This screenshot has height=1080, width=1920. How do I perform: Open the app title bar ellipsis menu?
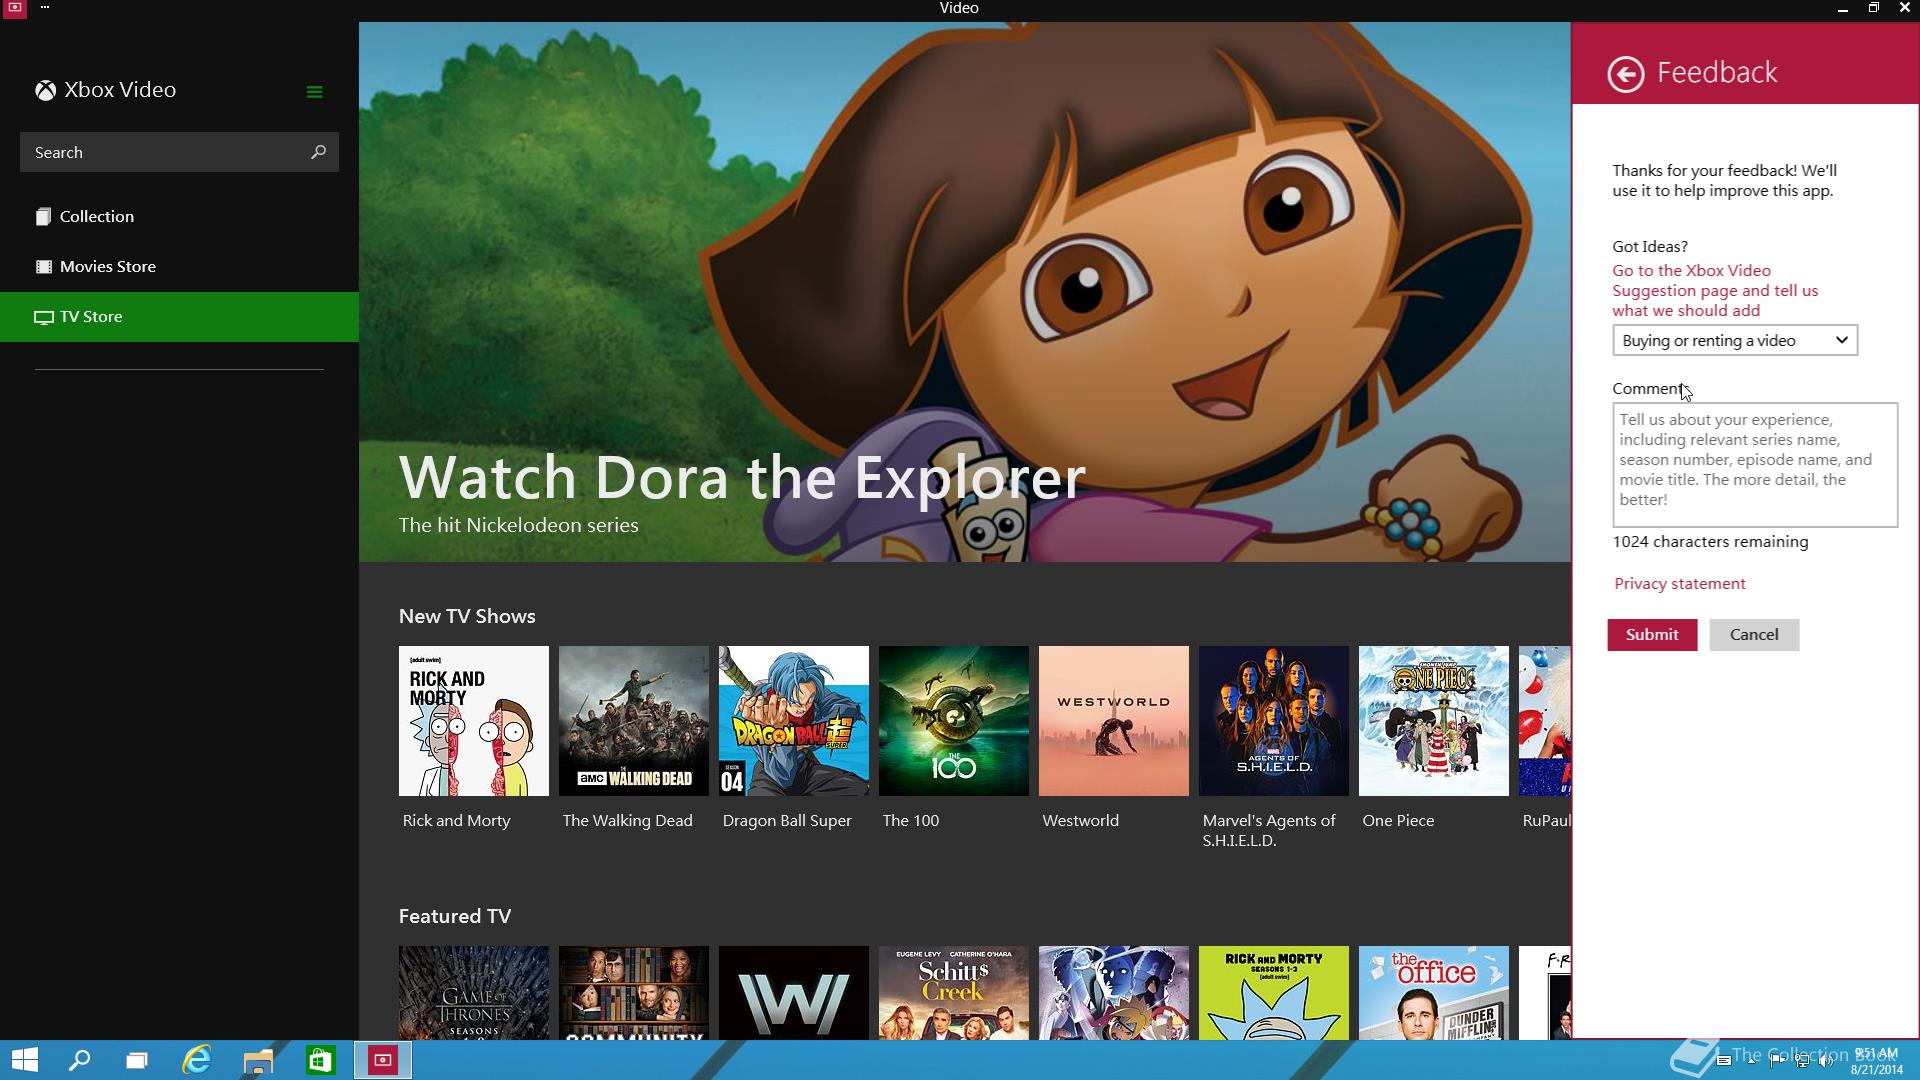coord(45,8)
